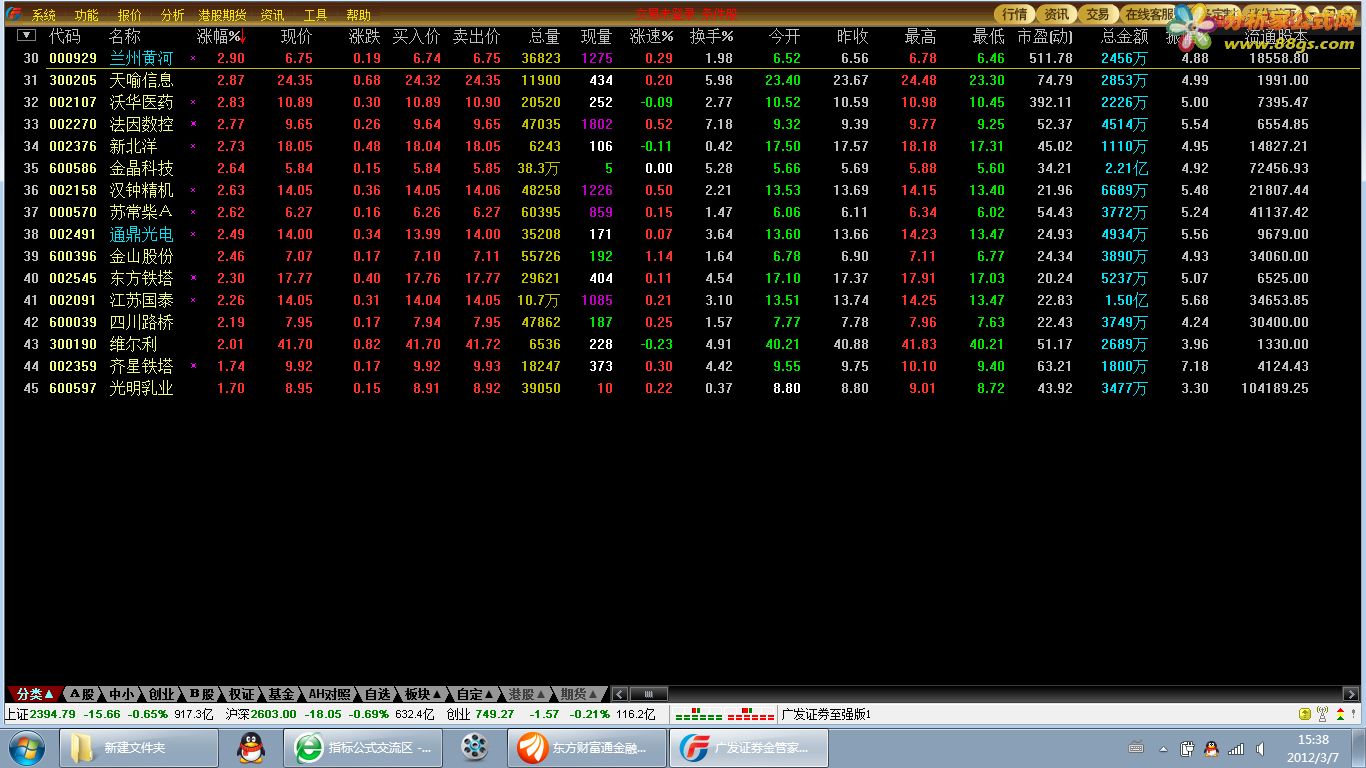
Task: Expand the 分类▲ tab dropdown
Action: tap(35, 694)
